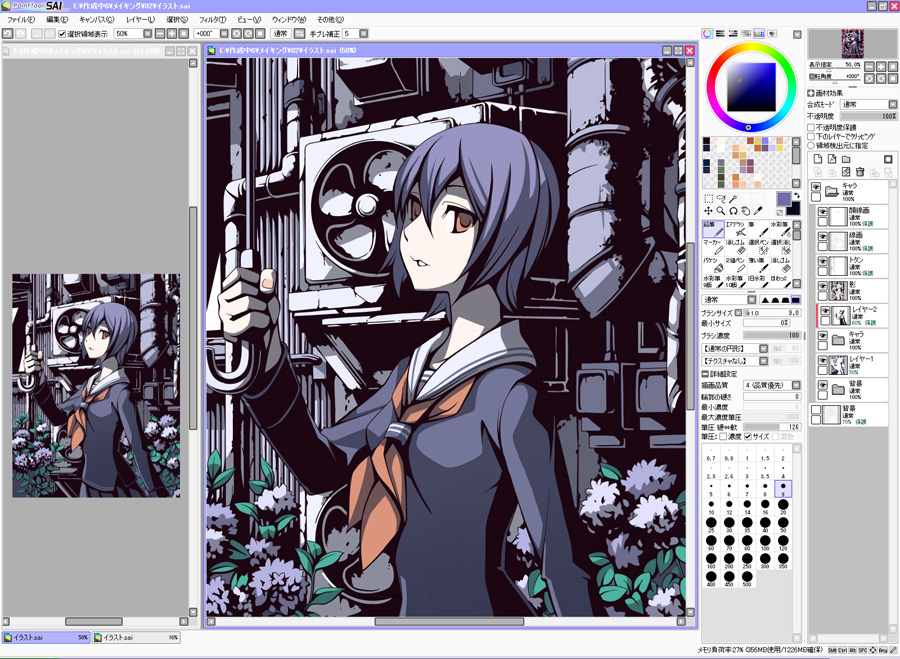Select the バケツ bucket fill tool

pos(712,265)
